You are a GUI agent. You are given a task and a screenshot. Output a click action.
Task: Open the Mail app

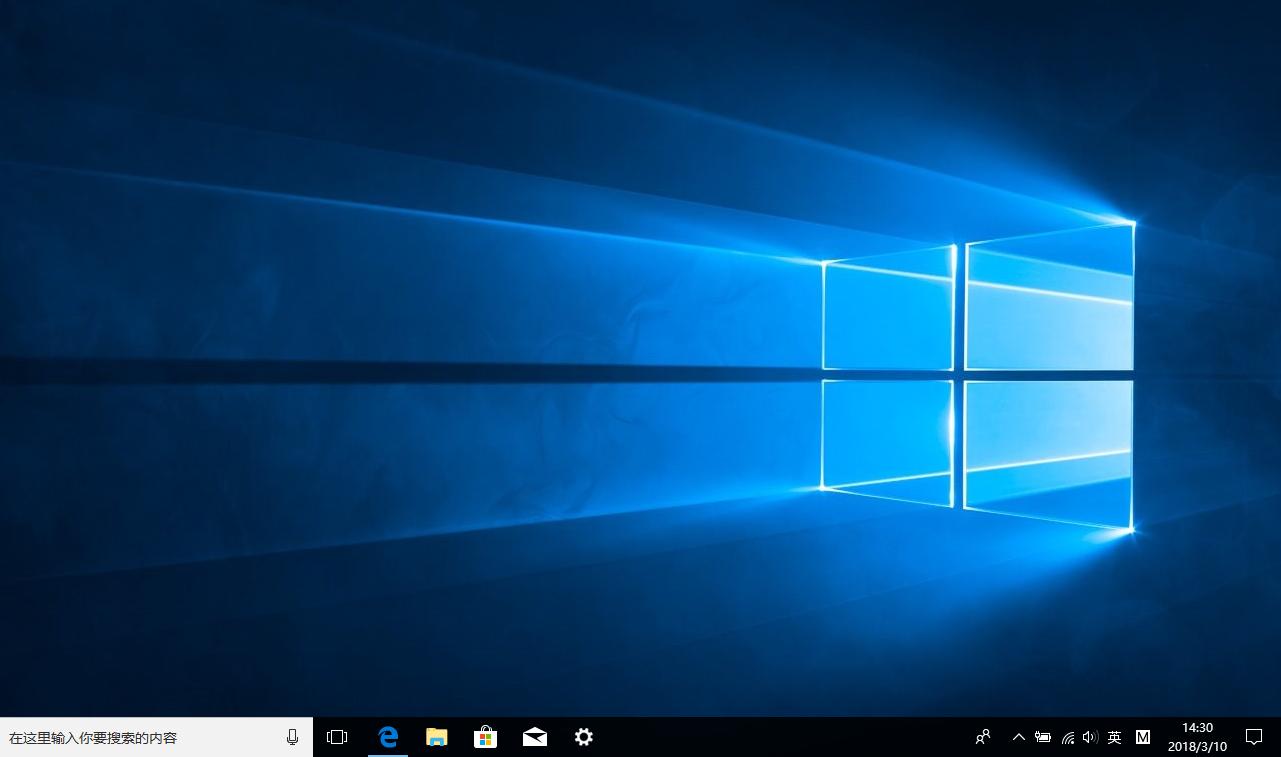(x=534, y=737)
